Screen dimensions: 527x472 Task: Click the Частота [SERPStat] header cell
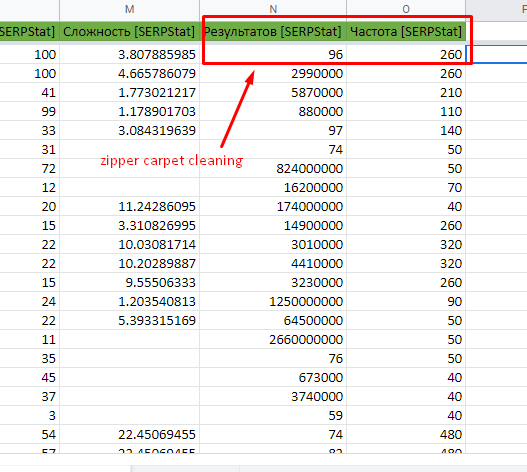tap(406, 32)
